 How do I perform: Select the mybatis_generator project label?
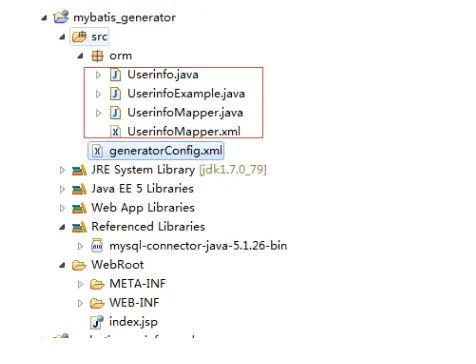[x=124, y=18]
